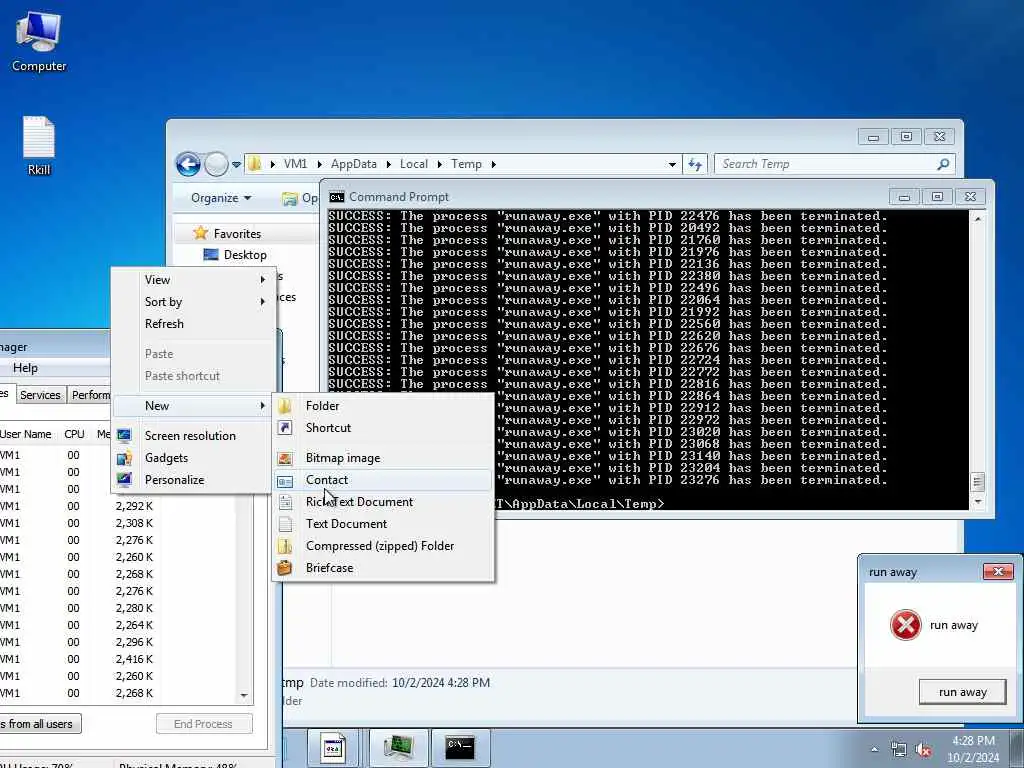This screenshot has height=768, width=1024.
Task: Select Local in the address breadcrumb
Action: [x=413, y=164]
